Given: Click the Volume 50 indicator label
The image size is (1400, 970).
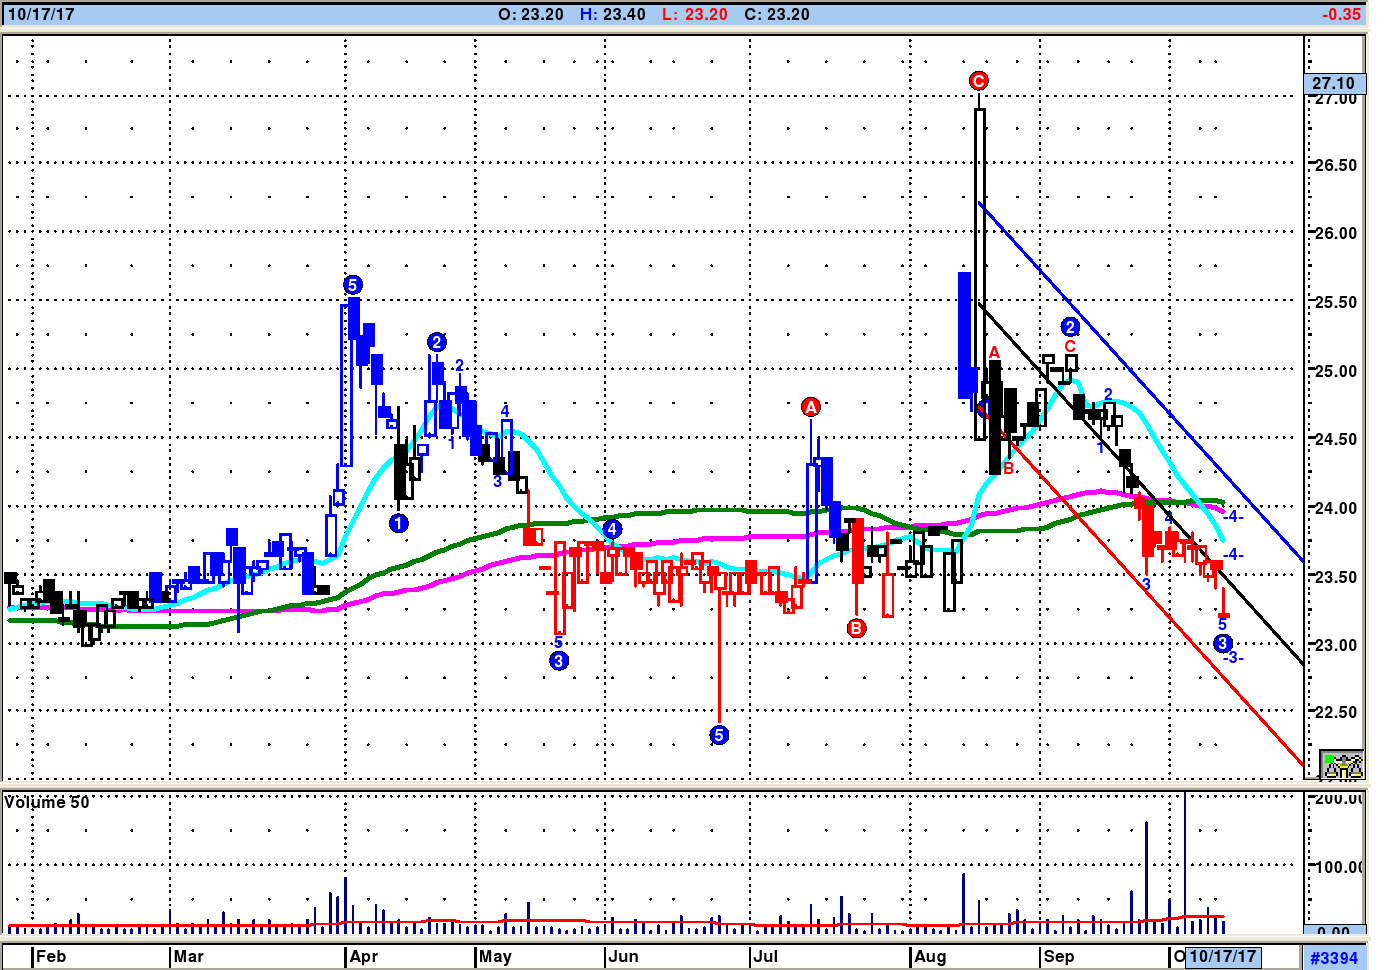Looking at the screenshot, I should pos(47,802).
